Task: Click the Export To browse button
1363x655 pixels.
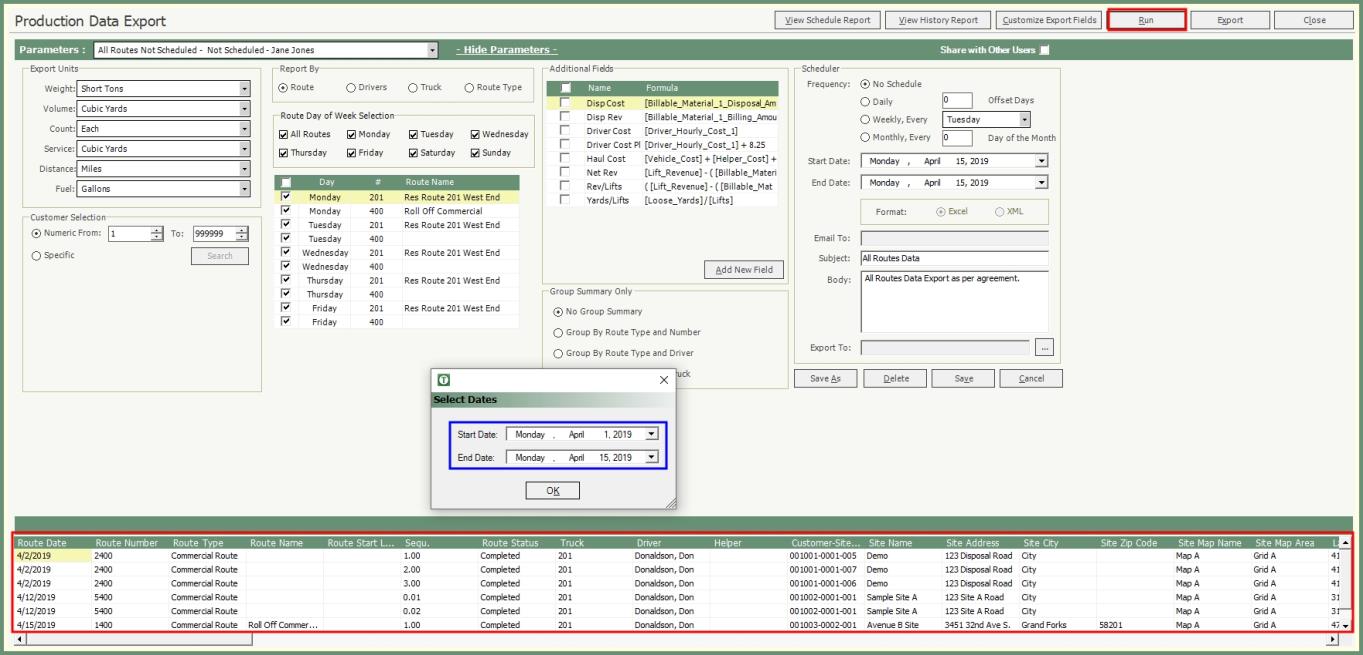Action: click(1044, 348)
